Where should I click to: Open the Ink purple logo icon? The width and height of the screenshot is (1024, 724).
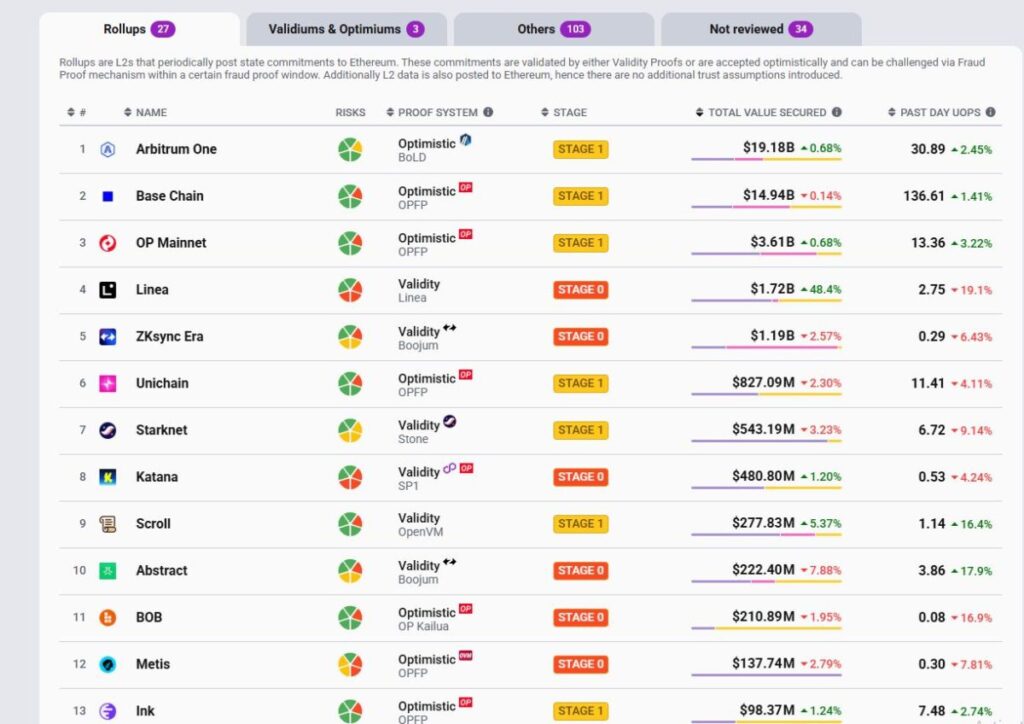[x=108, y=711]
